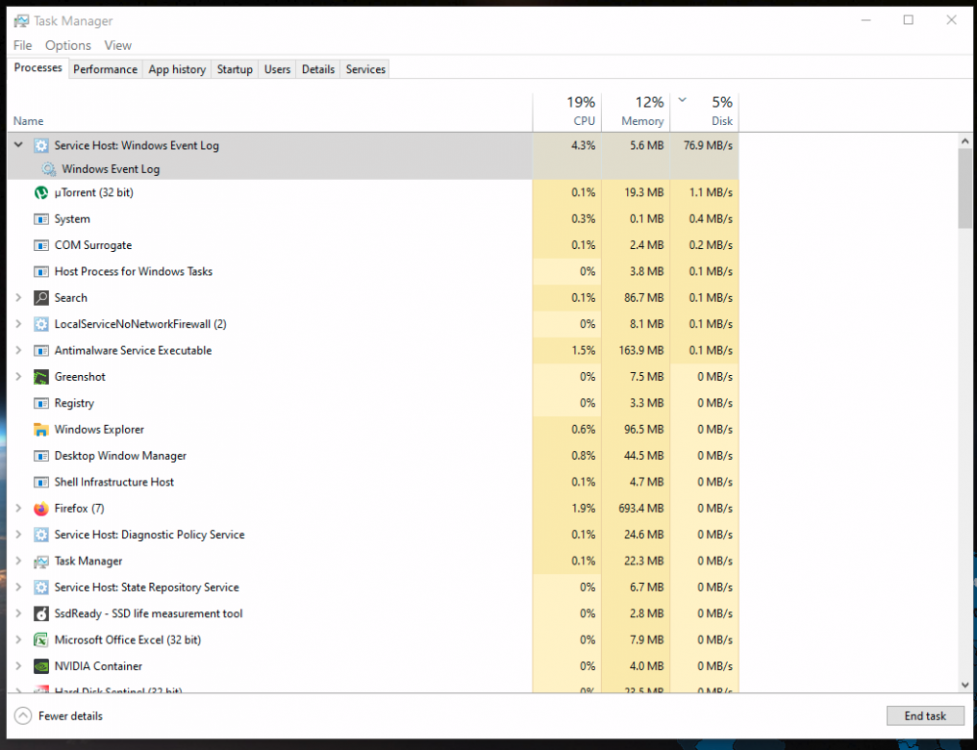This screenshot has width=977, height=750.
Task: Click the process list scrollbar thumb
Action: click(x=965, y=188)
